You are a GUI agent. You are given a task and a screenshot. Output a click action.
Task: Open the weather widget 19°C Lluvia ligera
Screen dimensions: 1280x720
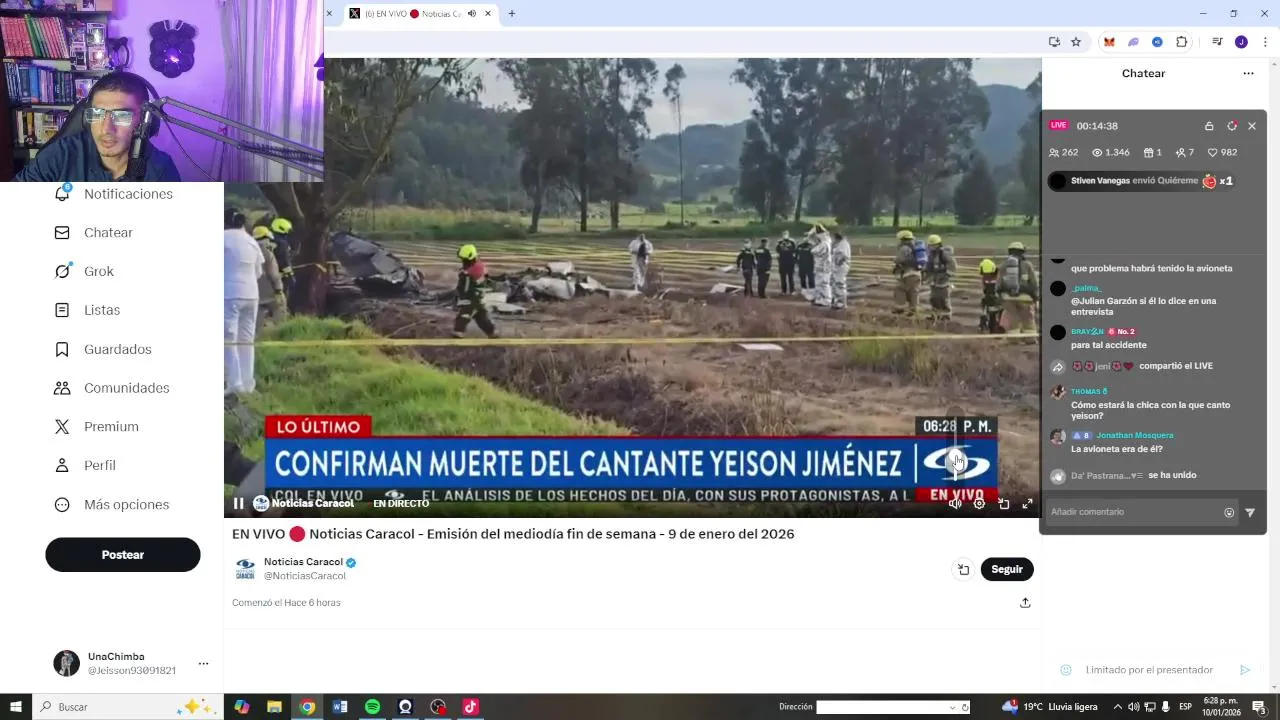pos(1049,707)
